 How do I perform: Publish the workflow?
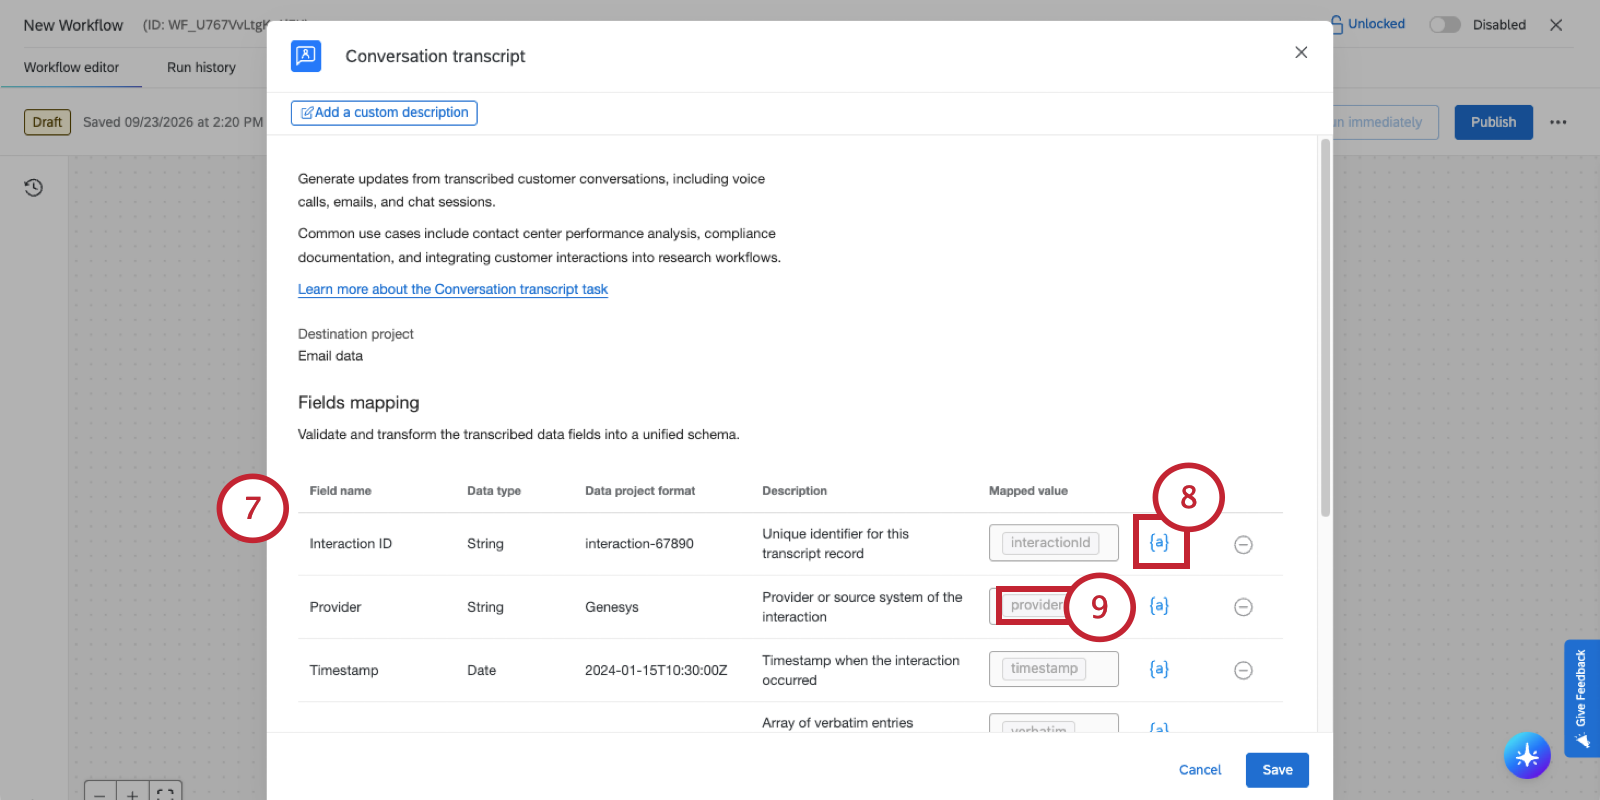[x=1493, y=122]
